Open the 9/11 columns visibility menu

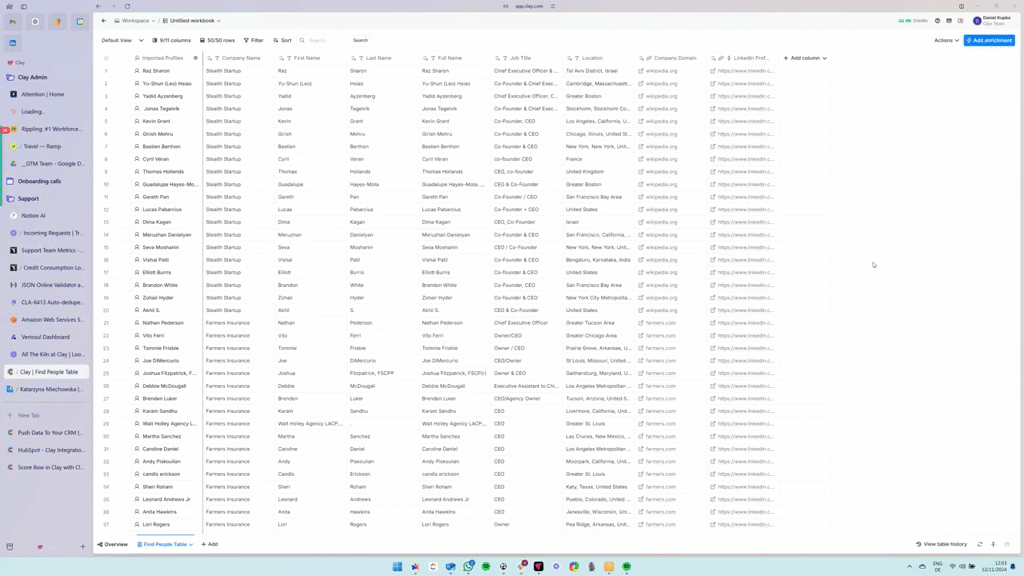click(172, 41)
